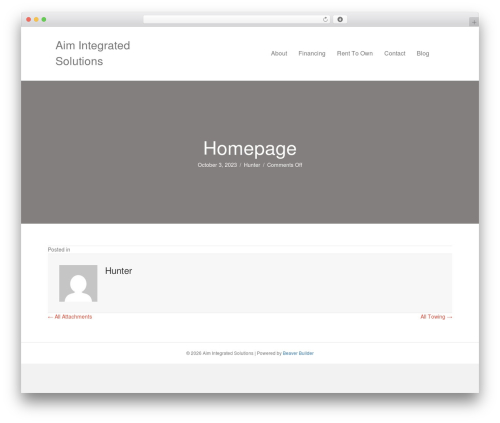Open the Rent To Own menu item
This screenshot has height=423, width=500.
[355, 53]
